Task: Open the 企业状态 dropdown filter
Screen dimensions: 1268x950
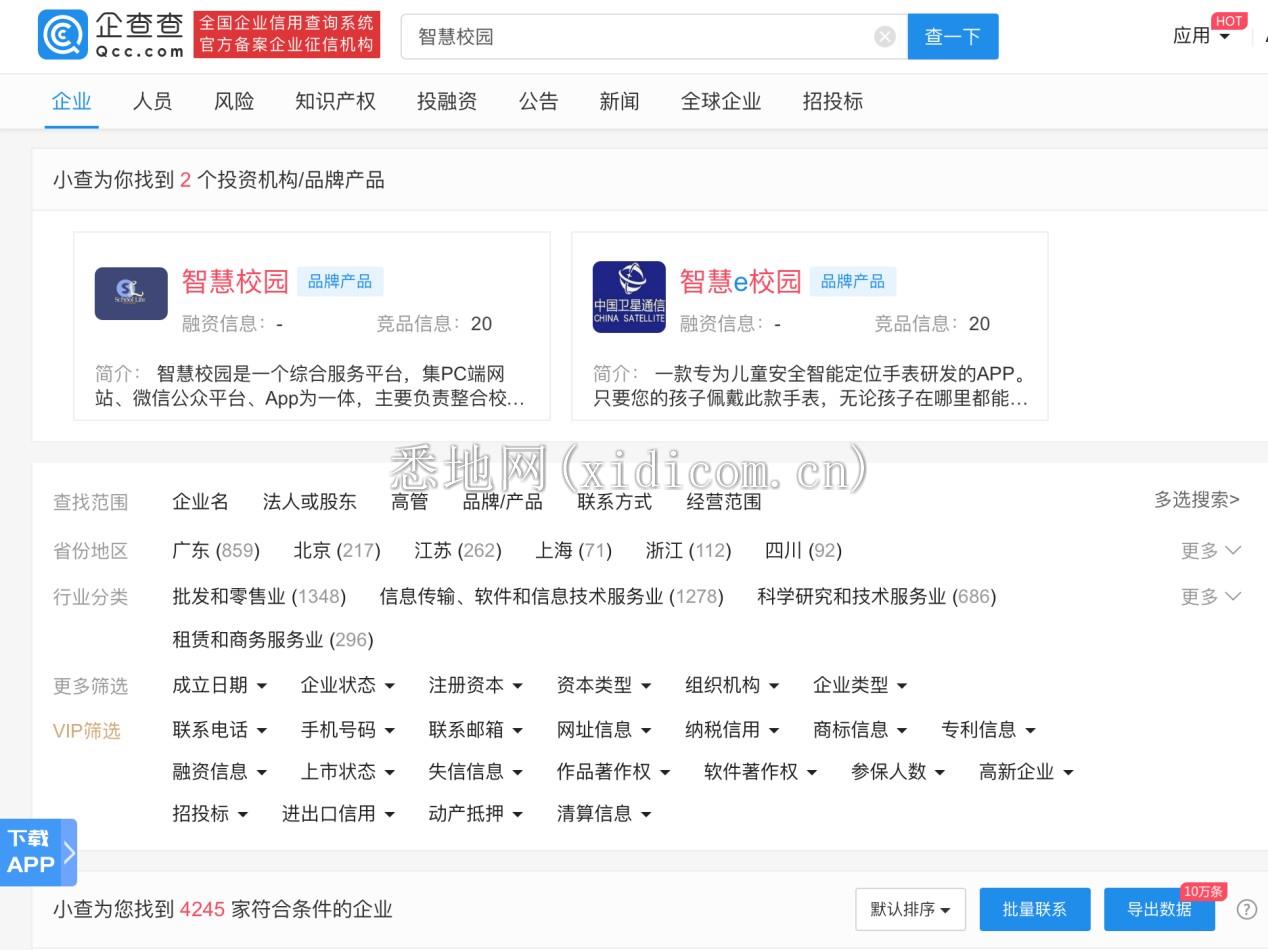Action: [348, 685]
